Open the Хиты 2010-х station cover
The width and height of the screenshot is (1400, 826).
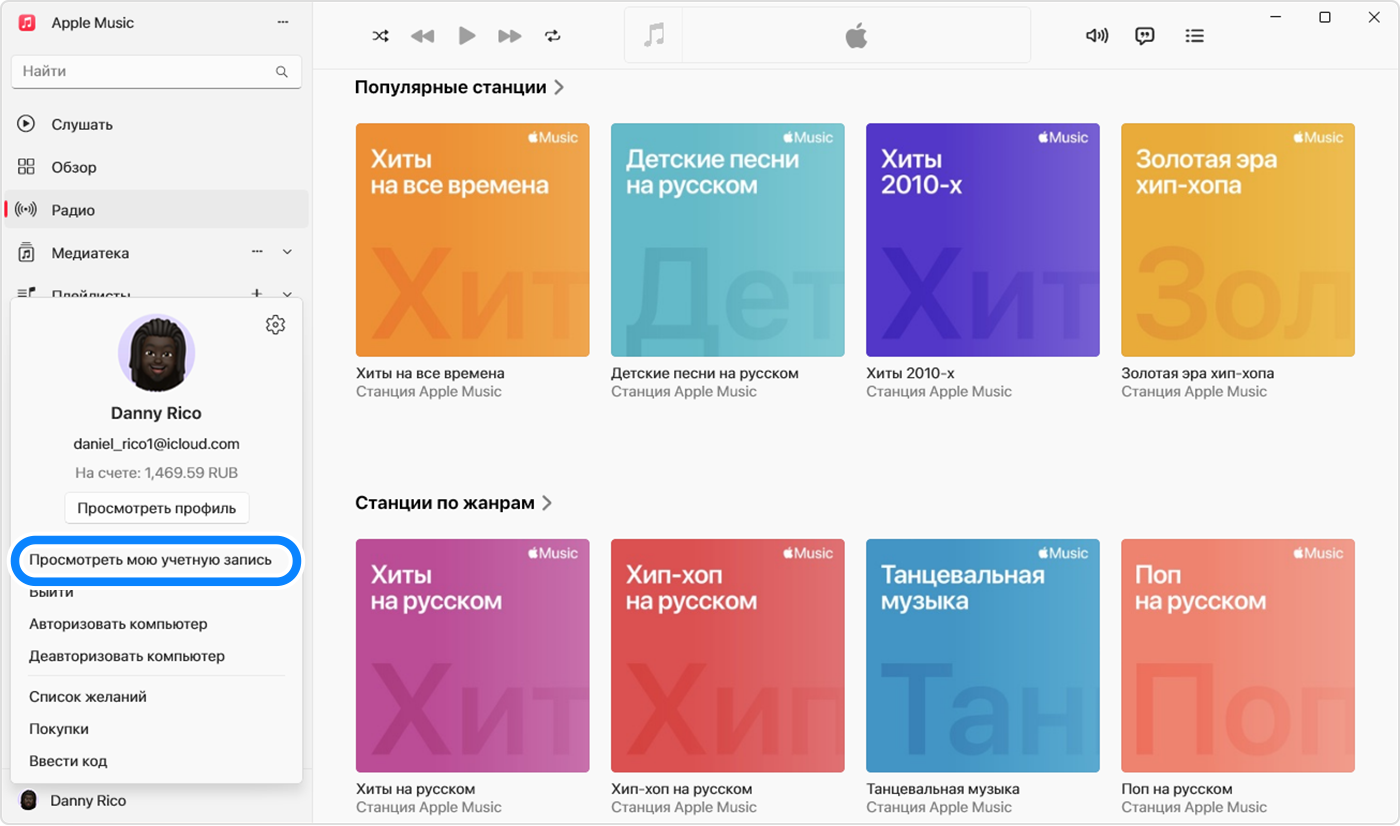coord(983,240)
